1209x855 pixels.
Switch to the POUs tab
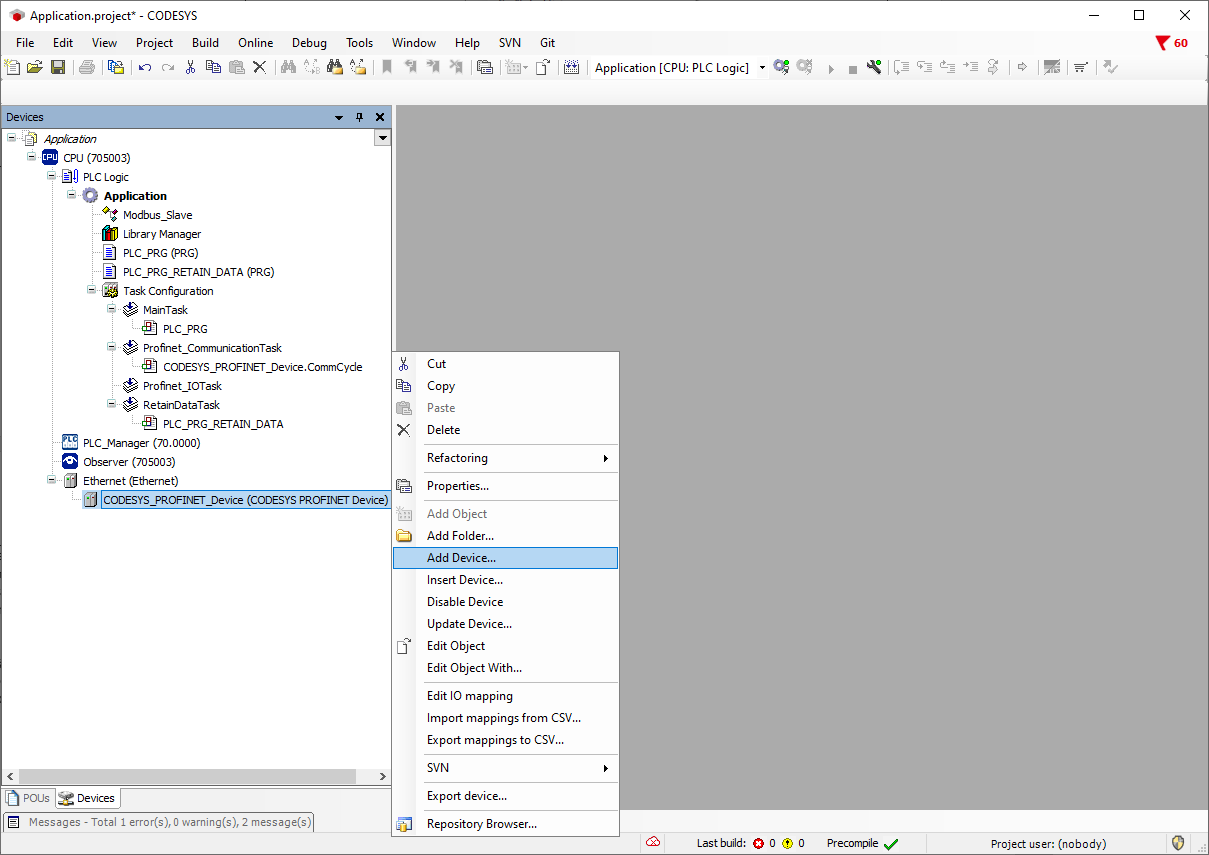point(28,798)
